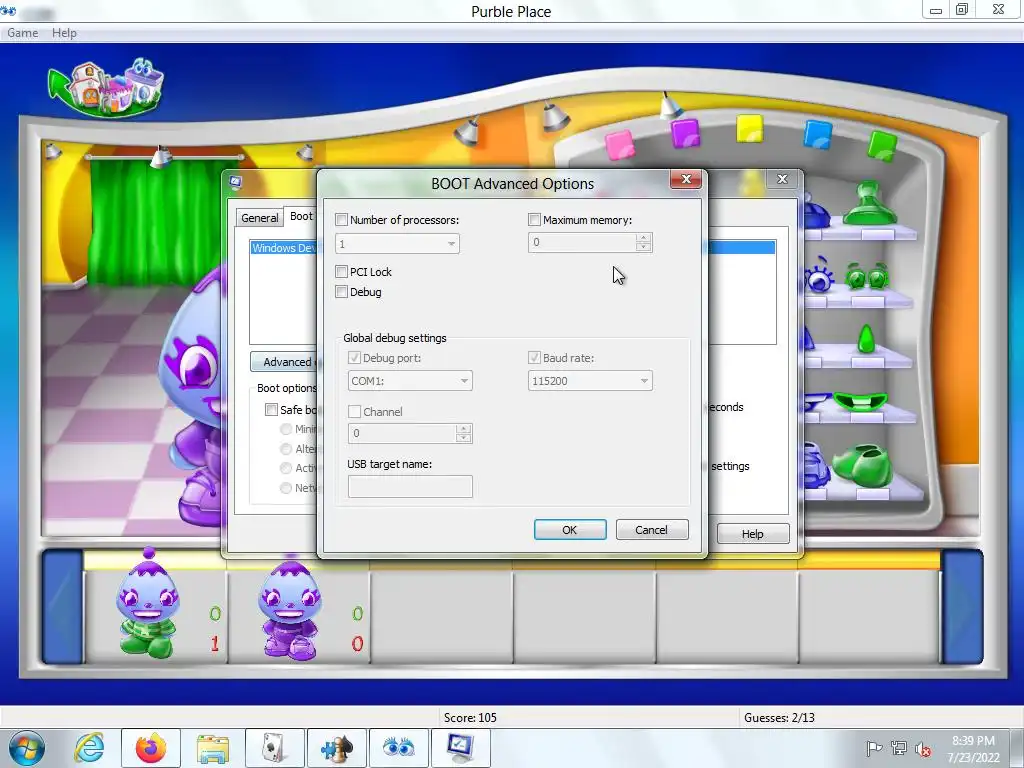Image resolution: width=1024 pixels, height=768 pixels.
Task: Toggle the Debug checkbox
Action: [341, 292]
